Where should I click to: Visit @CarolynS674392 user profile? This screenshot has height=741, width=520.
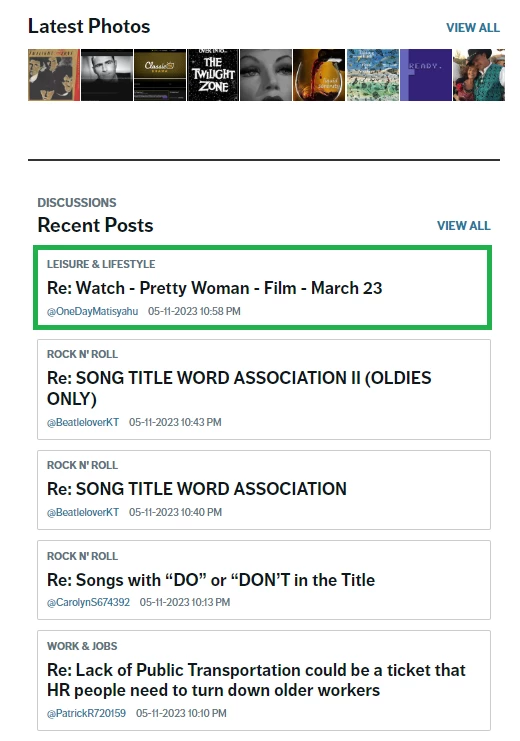(x=88, y=602)
